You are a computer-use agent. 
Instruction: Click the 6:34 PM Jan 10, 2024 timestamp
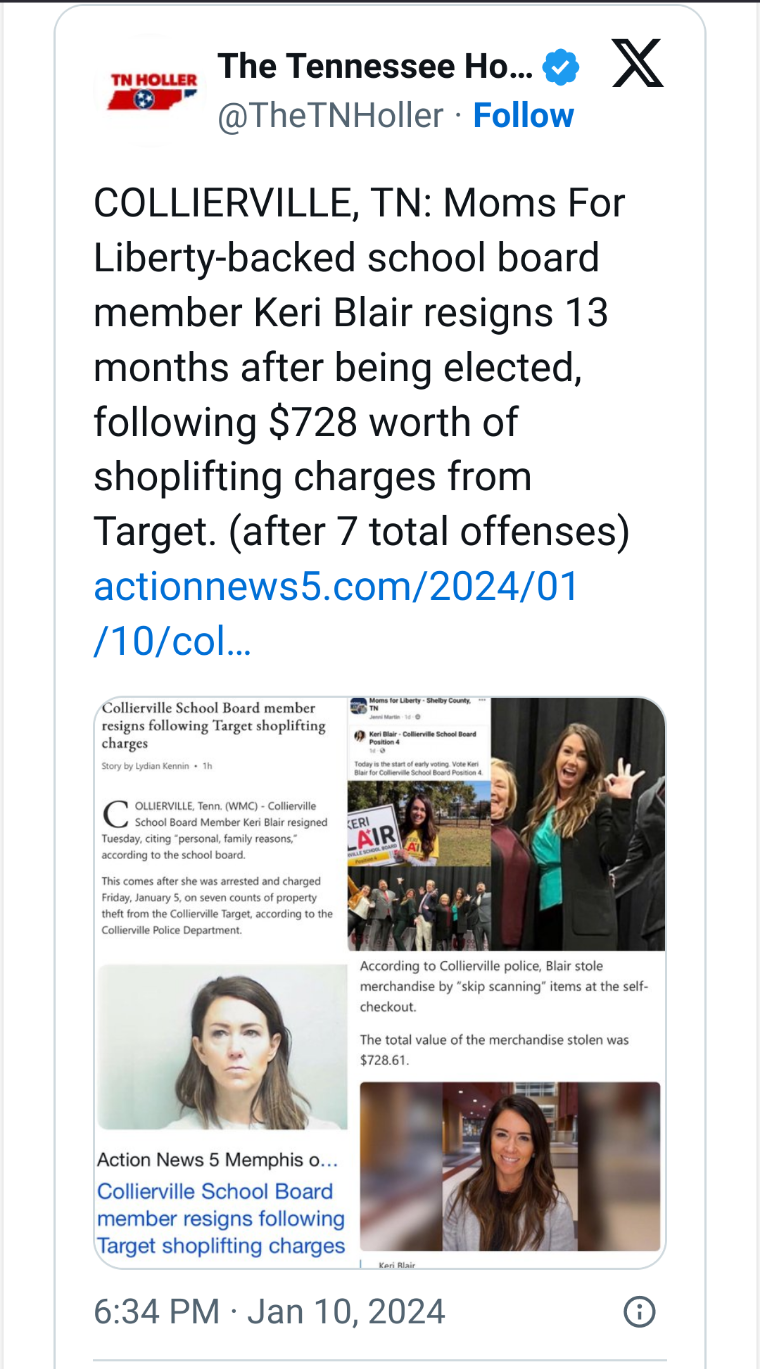269,1311
